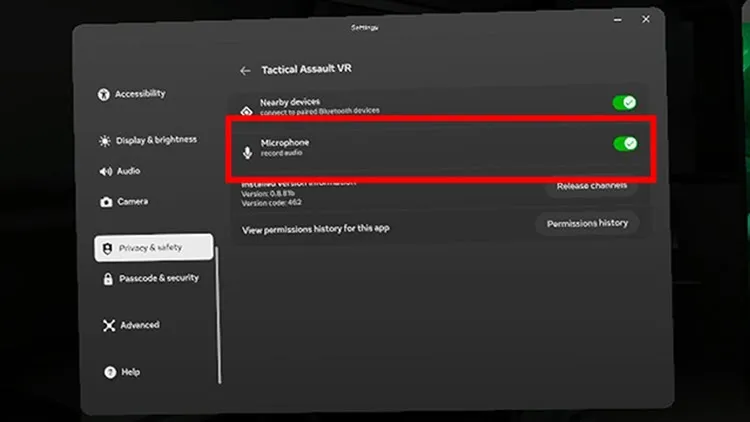This screenshot has height=422, width=750.
Task: Click the Passcode & security lock icon
Action: click(108, 278)
